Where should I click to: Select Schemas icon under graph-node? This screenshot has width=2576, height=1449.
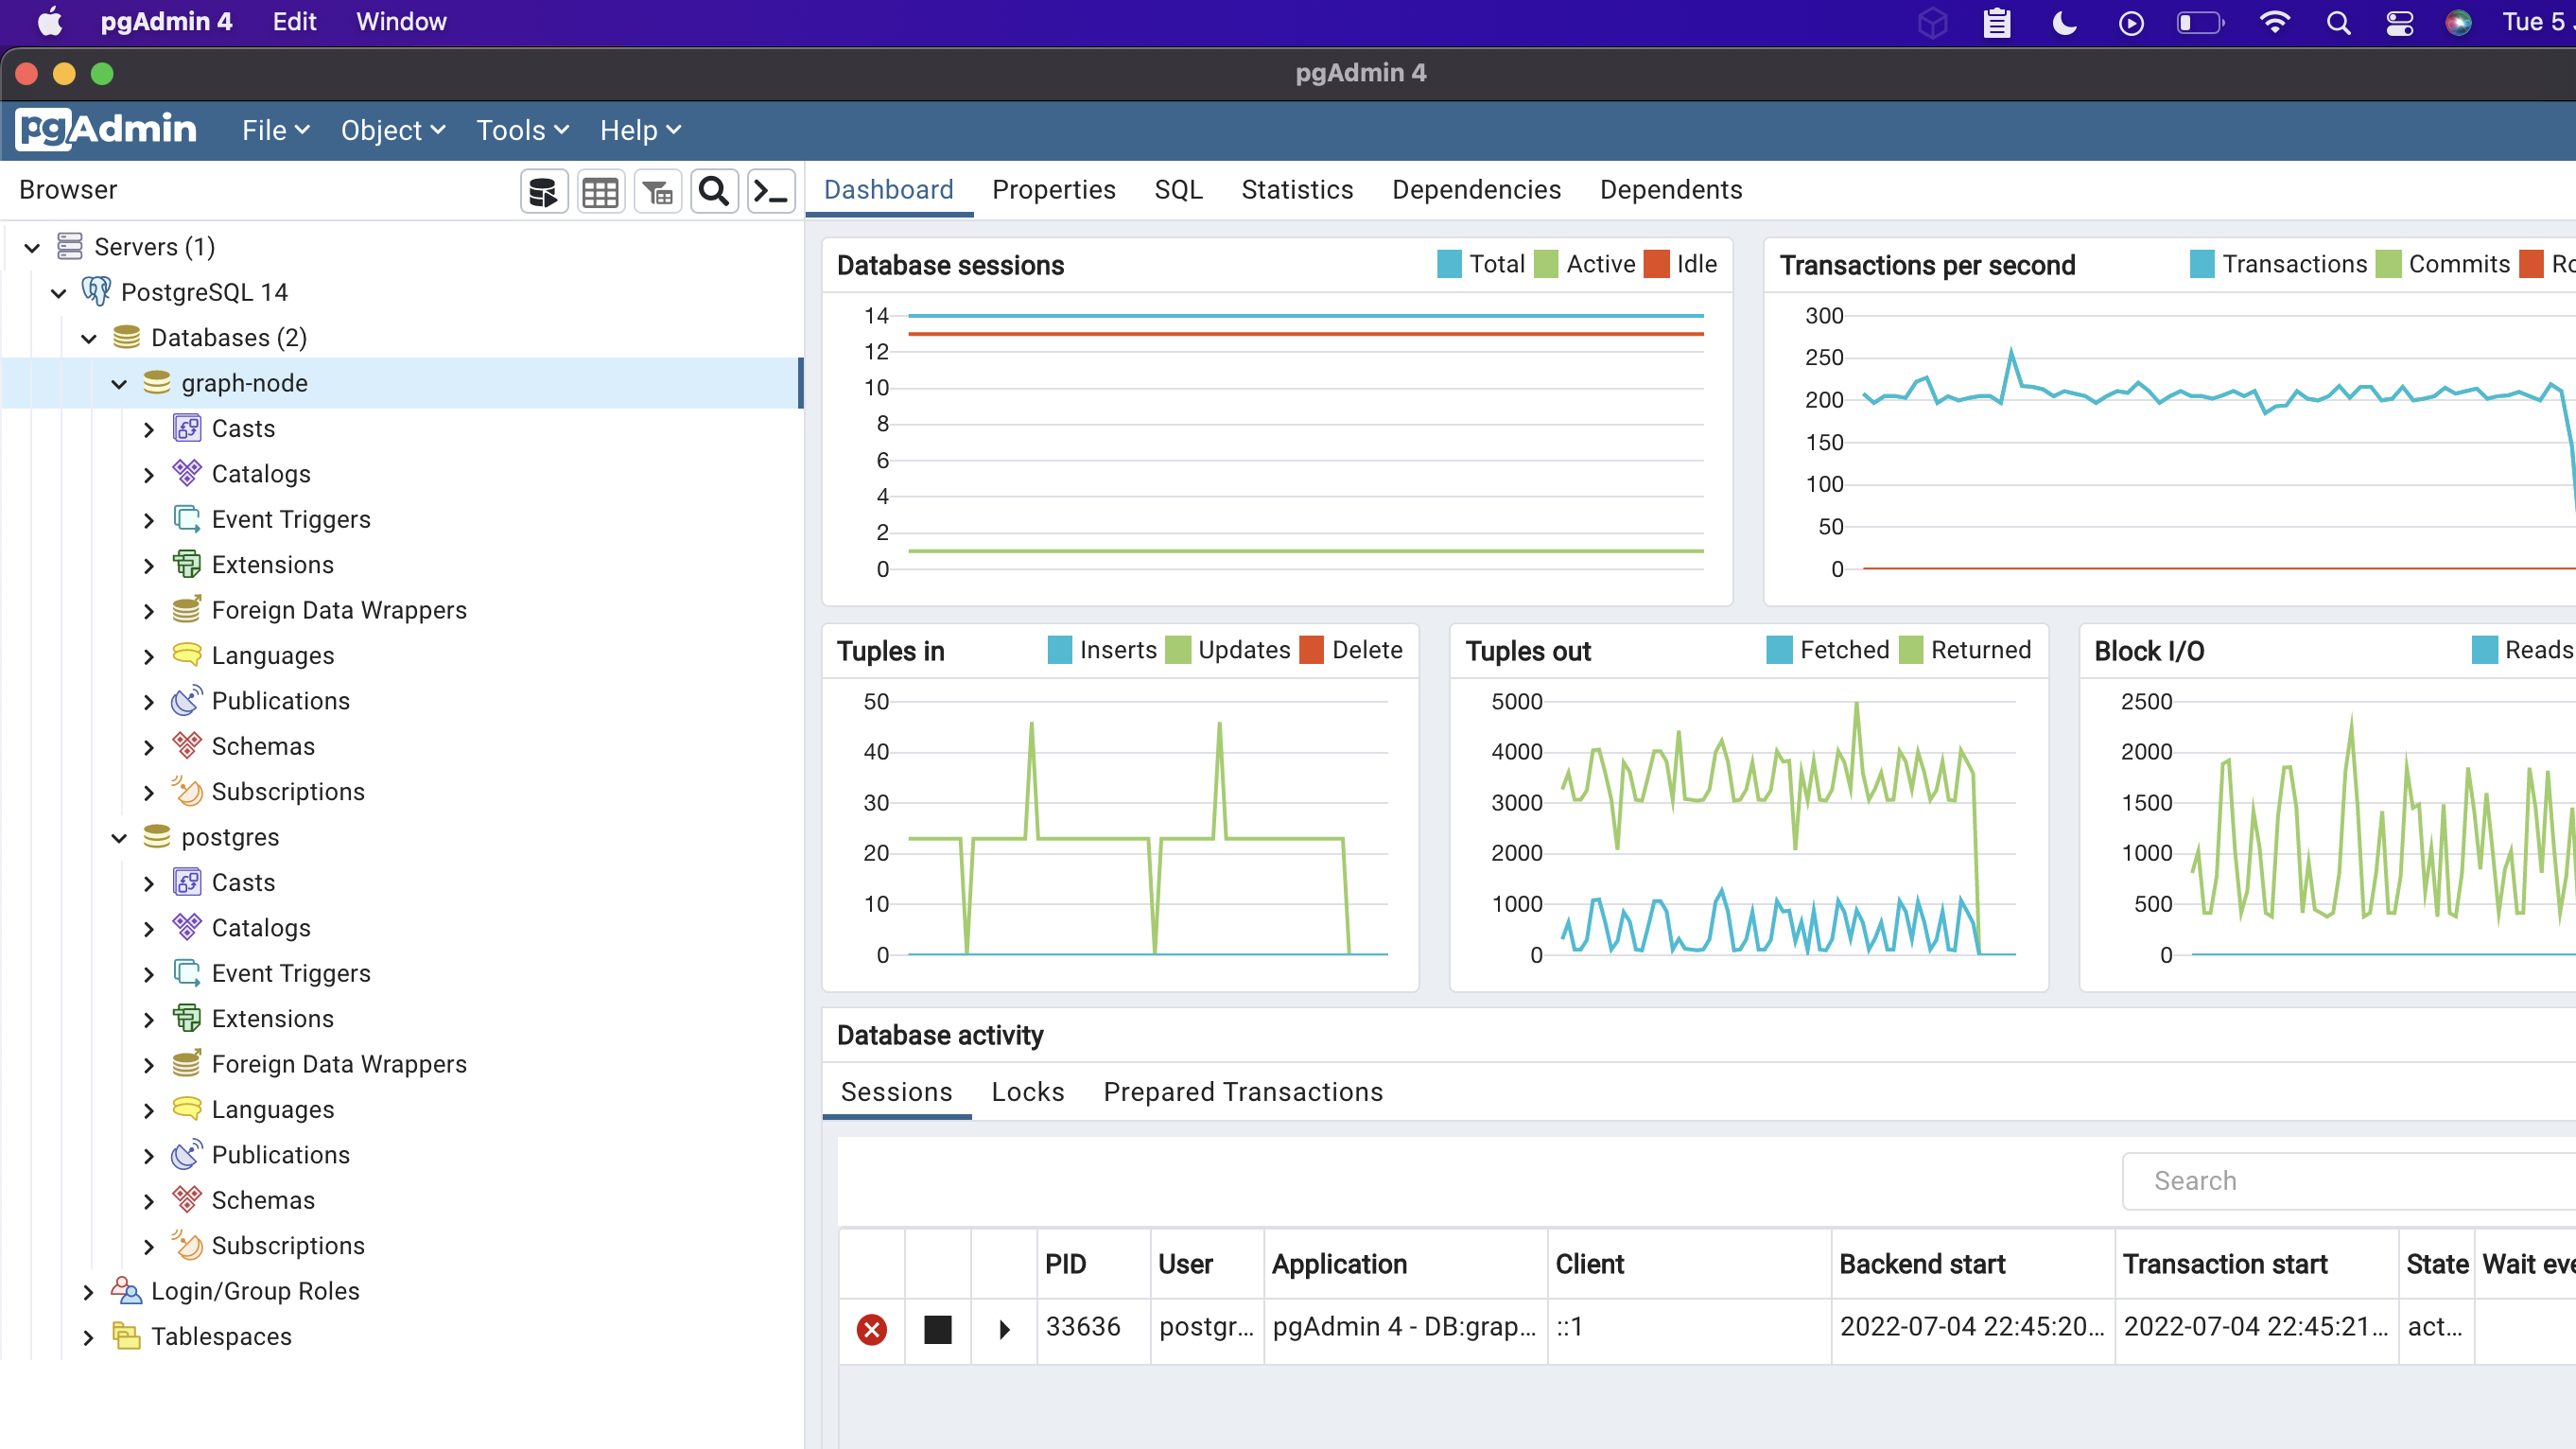187,745
